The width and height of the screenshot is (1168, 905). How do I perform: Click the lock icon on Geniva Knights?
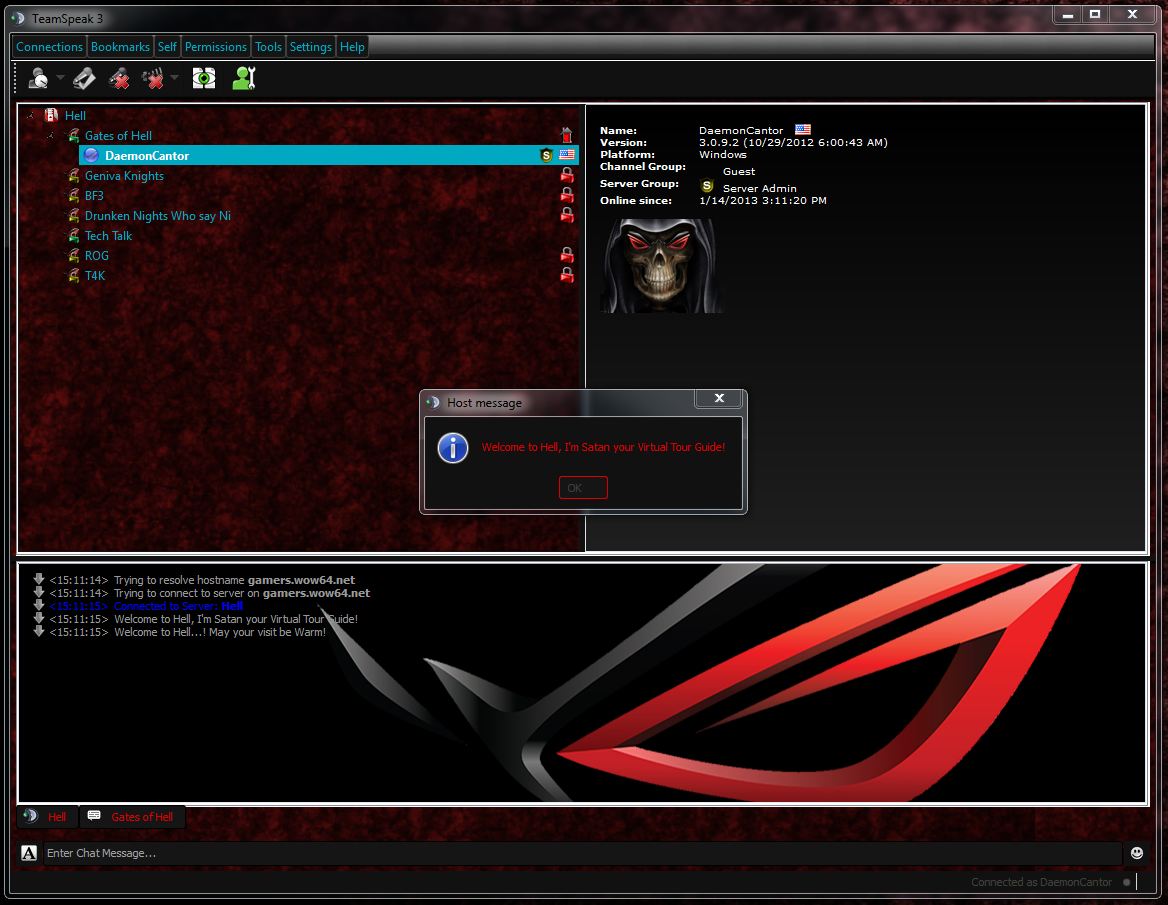(x=567, y=176)
